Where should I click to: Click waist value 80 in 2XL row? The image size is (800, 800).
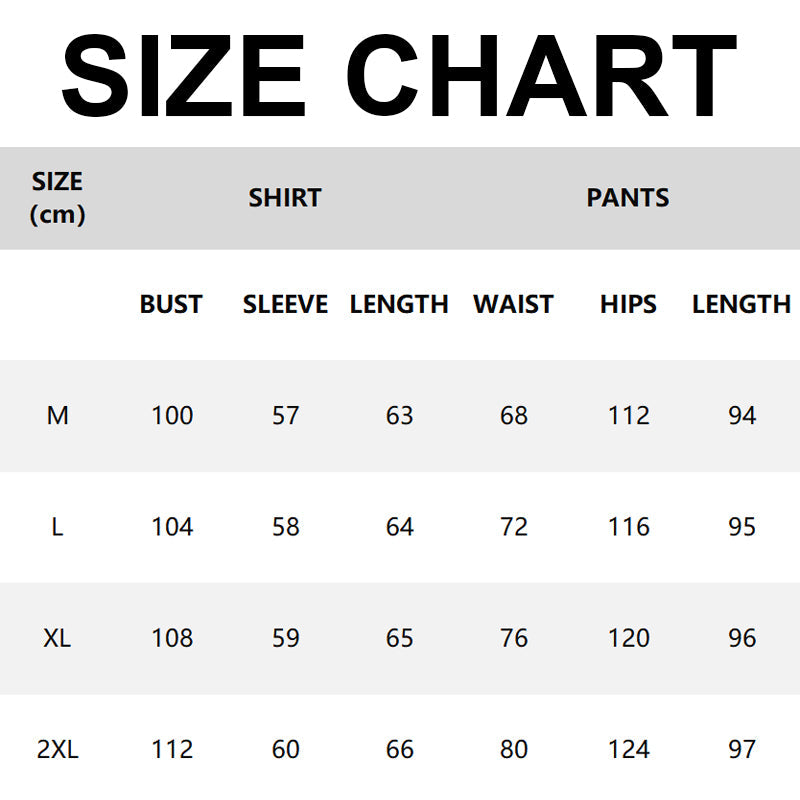(514, 749)
